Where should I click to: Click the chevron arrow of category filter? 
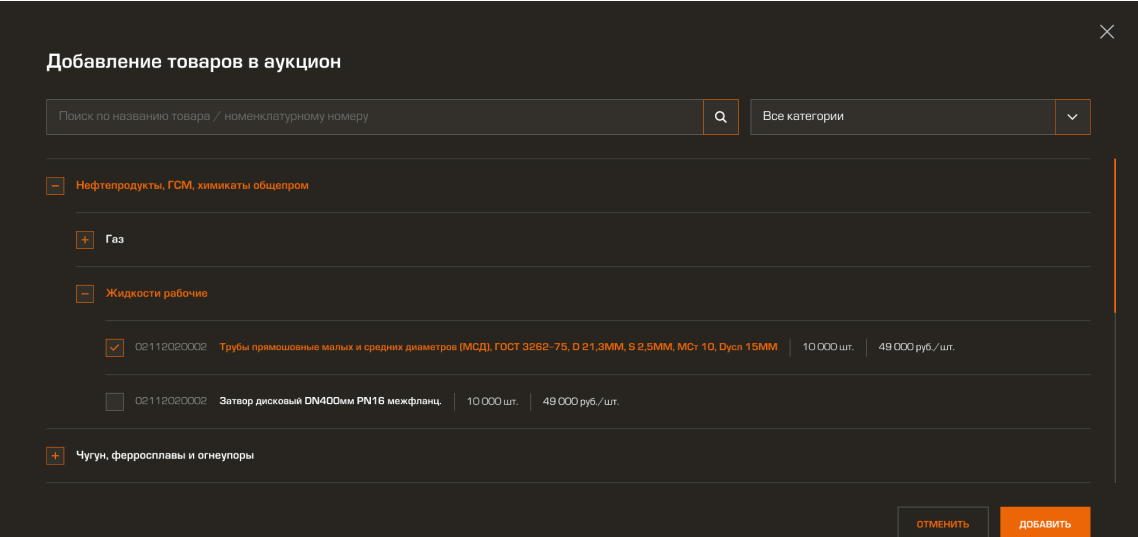coord(1072,117)
